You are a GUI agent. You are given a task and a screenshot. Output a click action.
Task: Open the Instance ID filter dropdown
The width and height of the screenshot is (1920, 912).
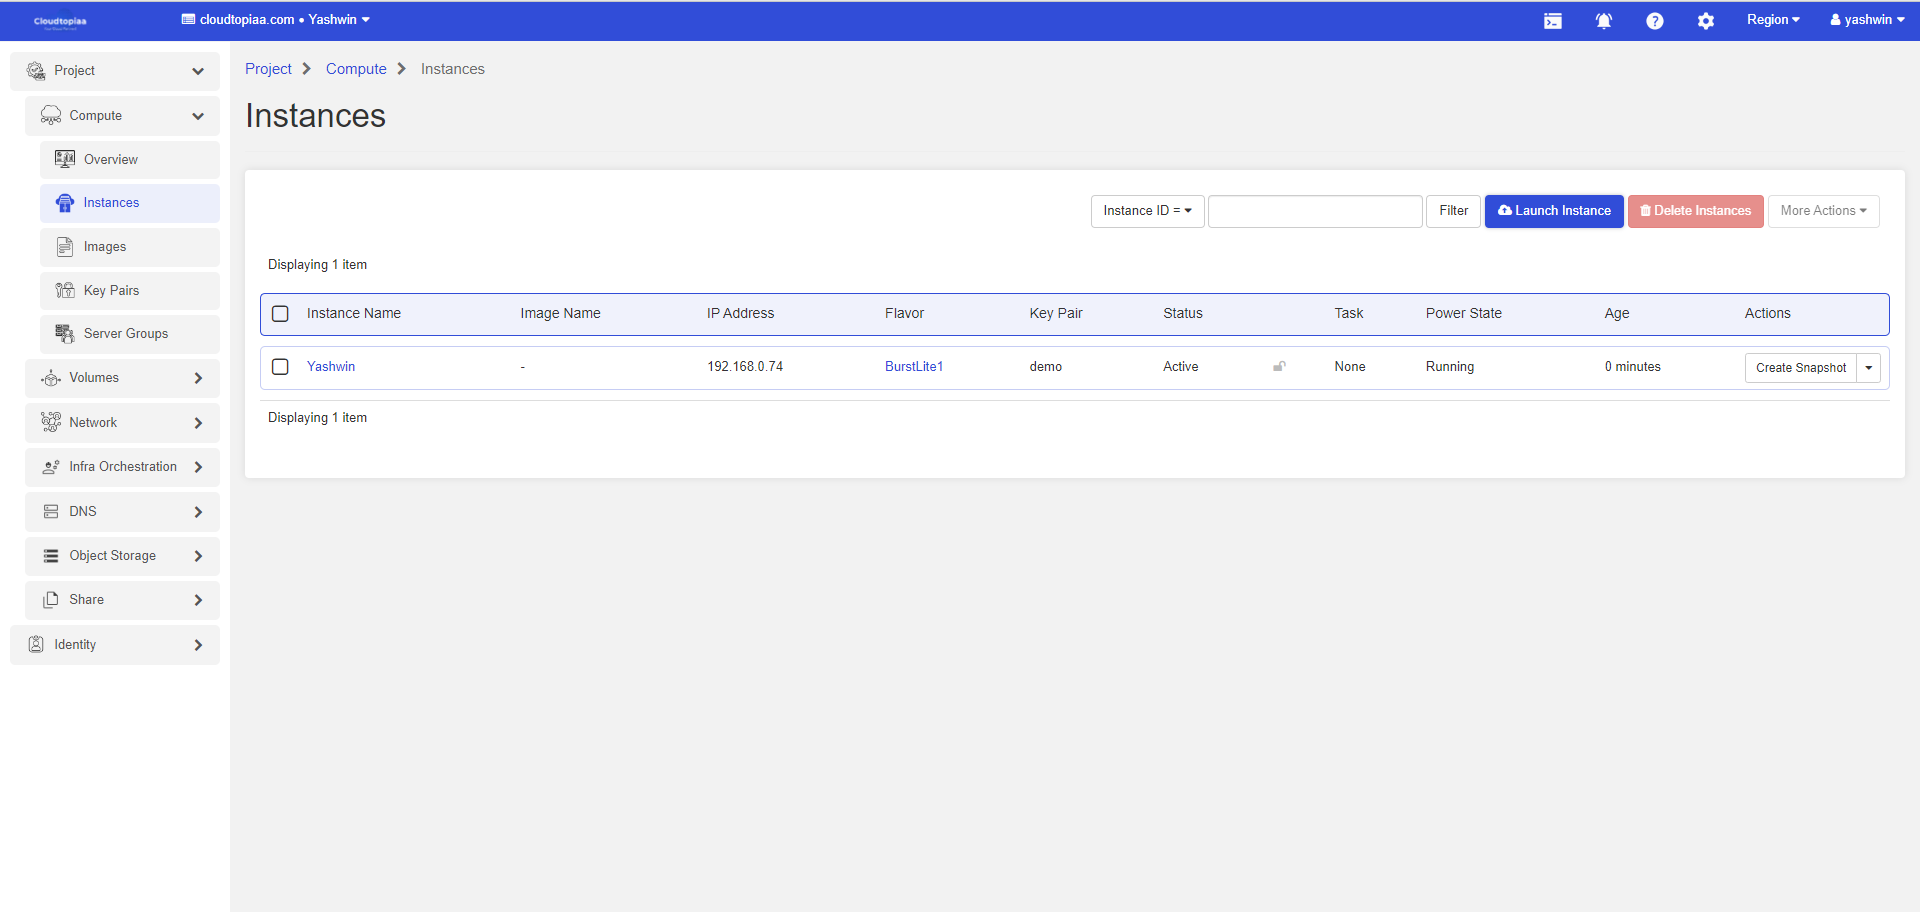click(1147, 211)
